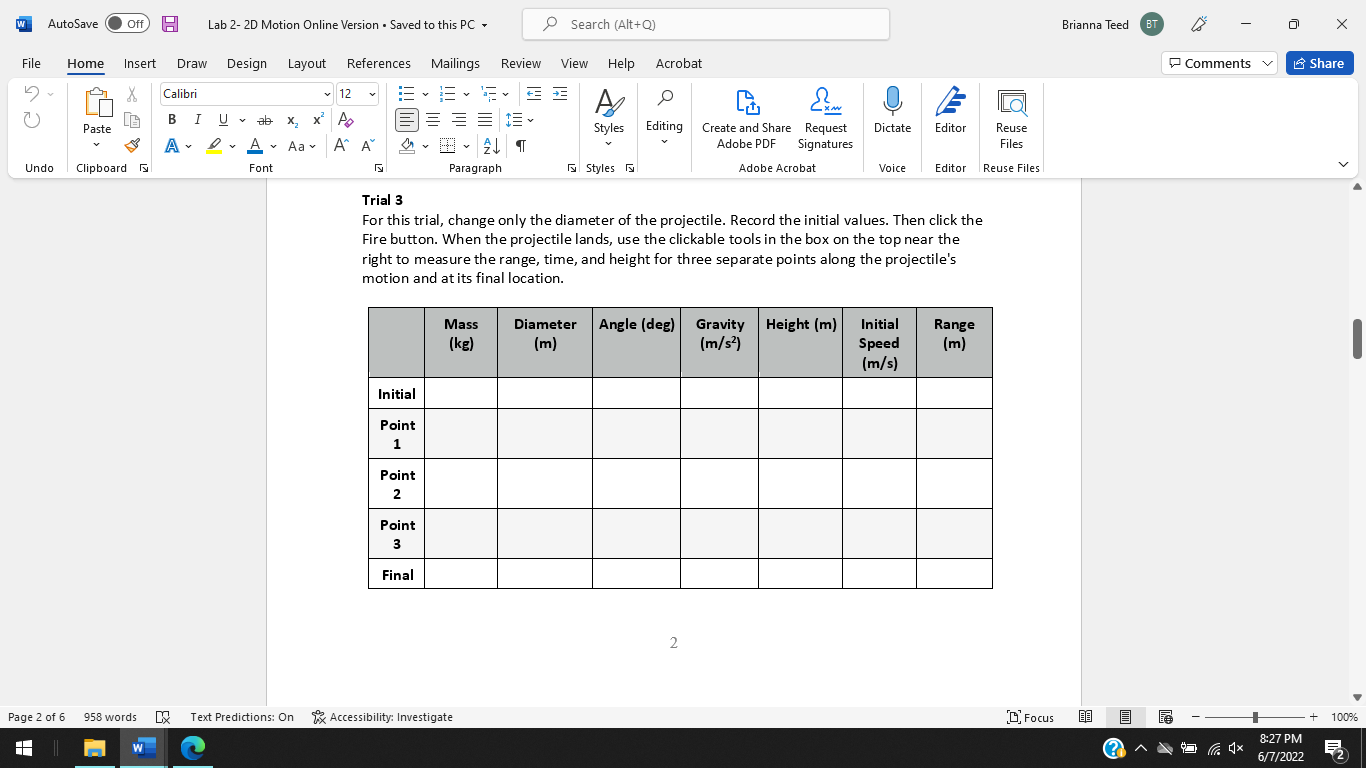Open the font name Calibri dropdown
The width and height of the screenshot is (1366, 768).
[x=327, y=94]
